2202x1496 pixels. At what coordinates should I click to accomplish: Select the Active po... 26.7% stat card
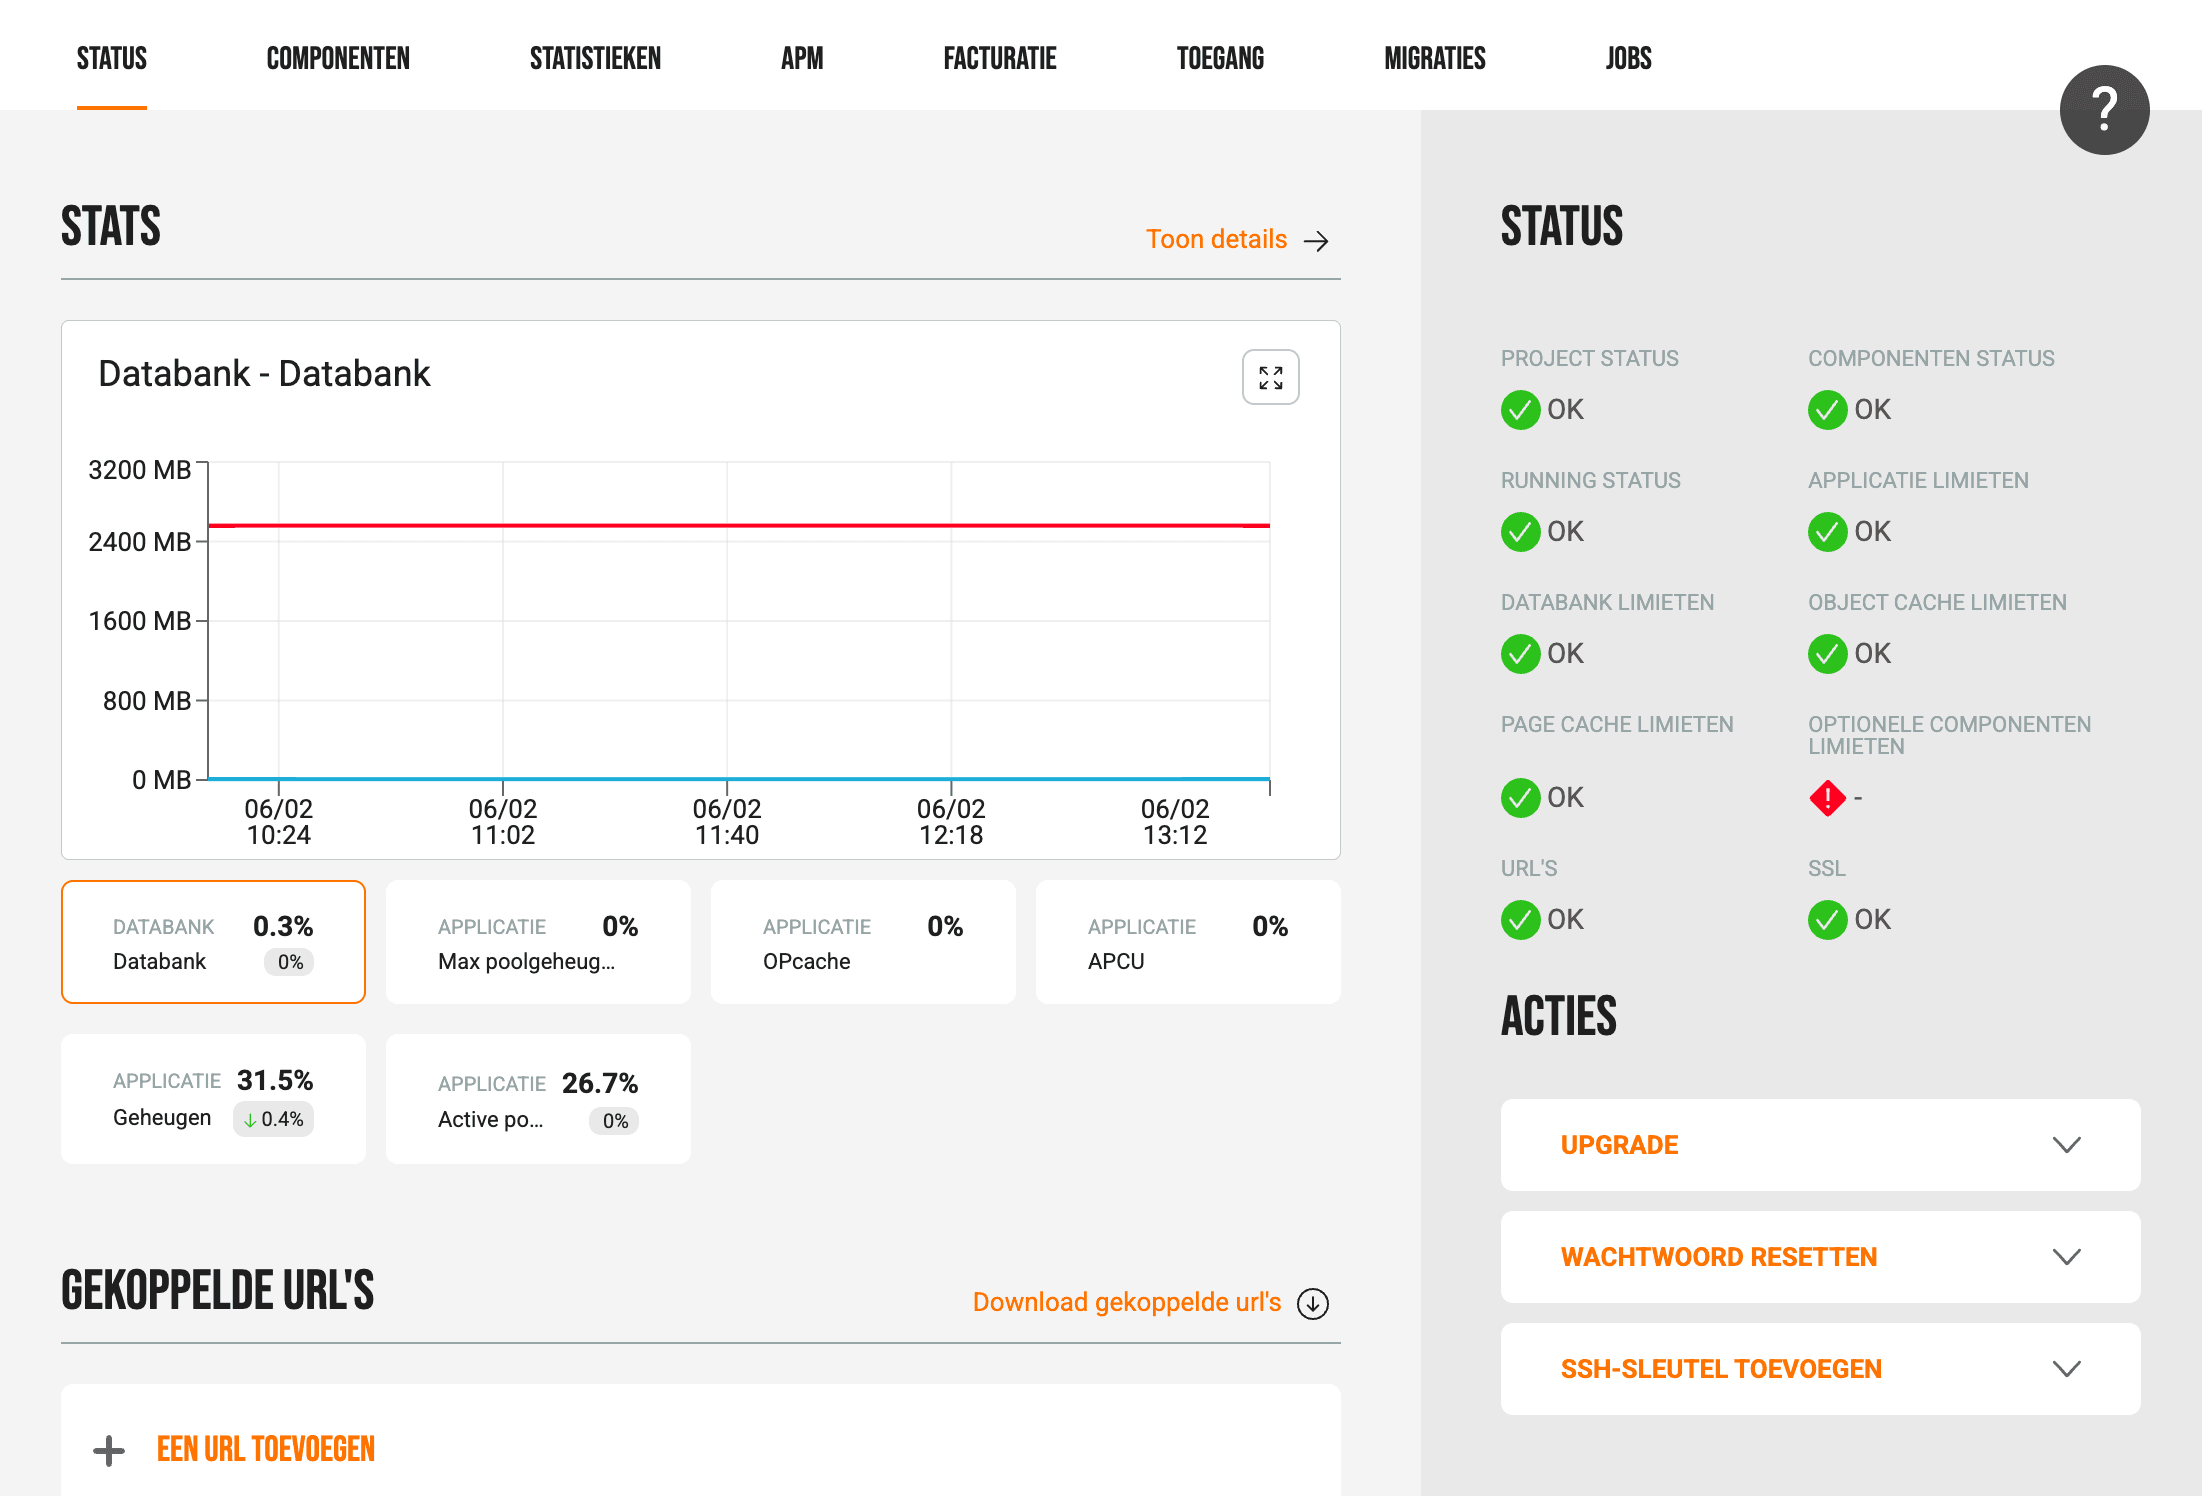click(538, 1099)
